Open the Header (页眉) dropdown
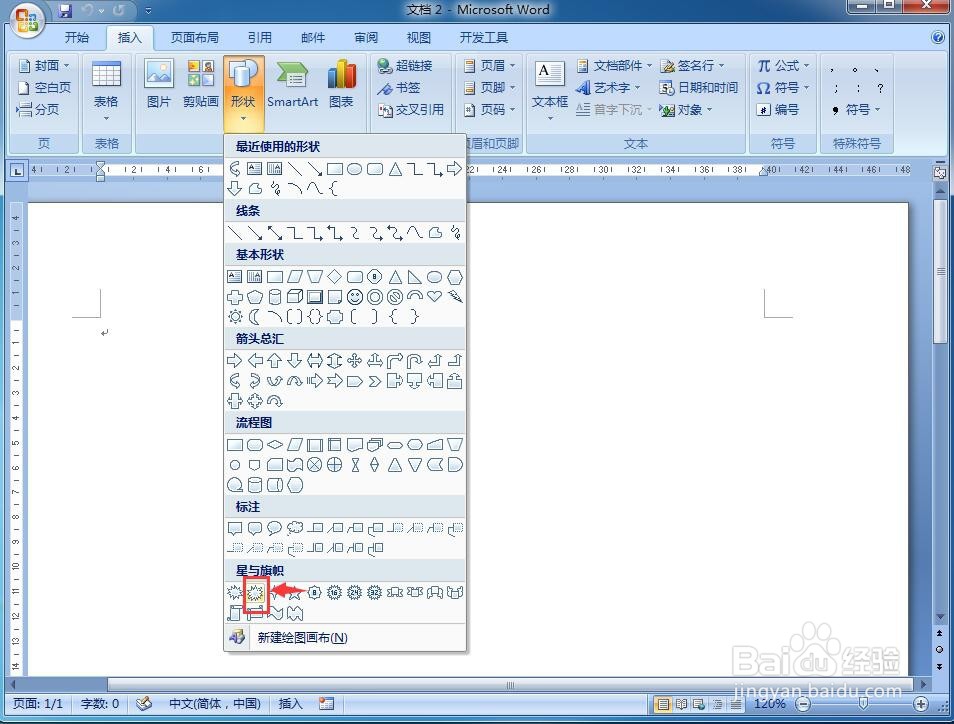The image size is (954, 724). pyautogui.click(x=490, y=65)
